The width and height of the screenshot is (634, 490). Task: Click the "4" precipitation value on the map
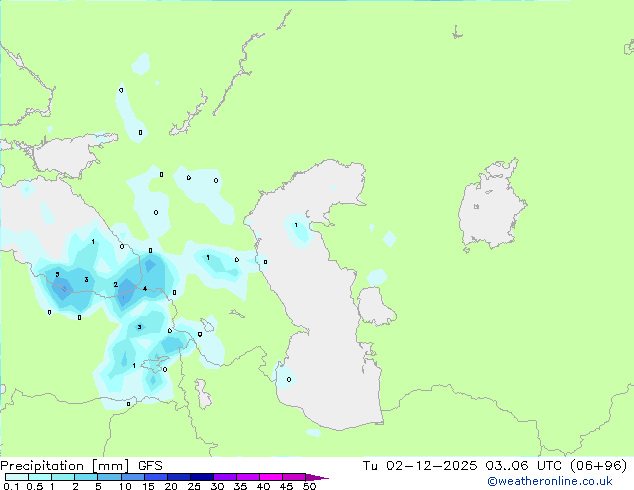pos(145,289)
